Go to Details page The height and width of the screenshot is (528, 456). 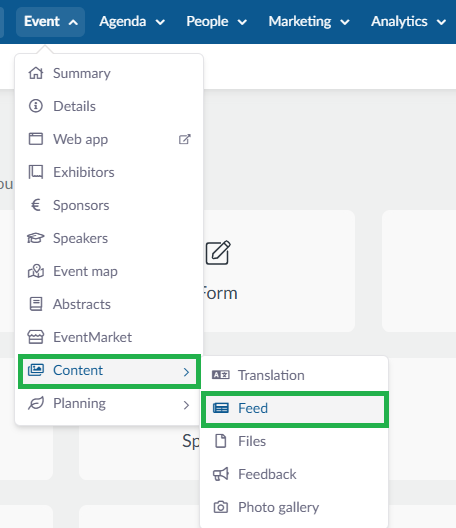click(109, 106)
